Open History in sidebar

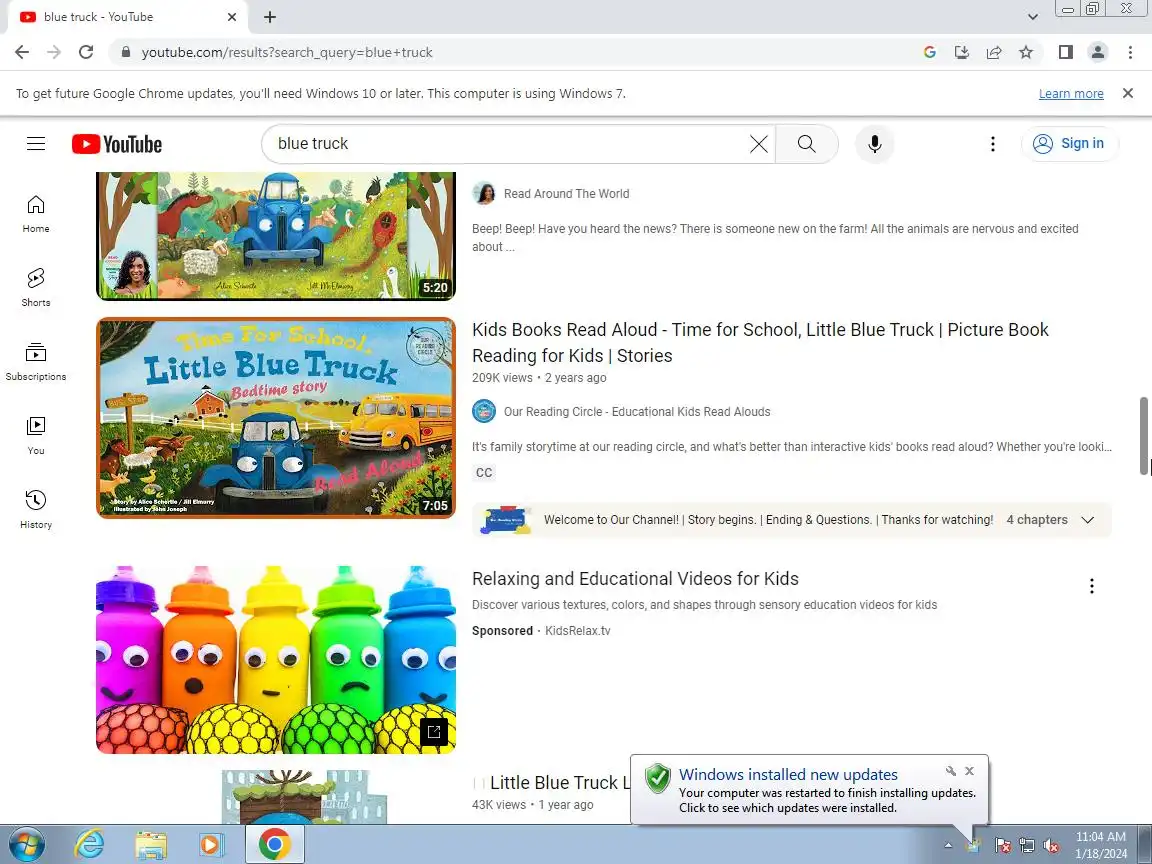35,510
